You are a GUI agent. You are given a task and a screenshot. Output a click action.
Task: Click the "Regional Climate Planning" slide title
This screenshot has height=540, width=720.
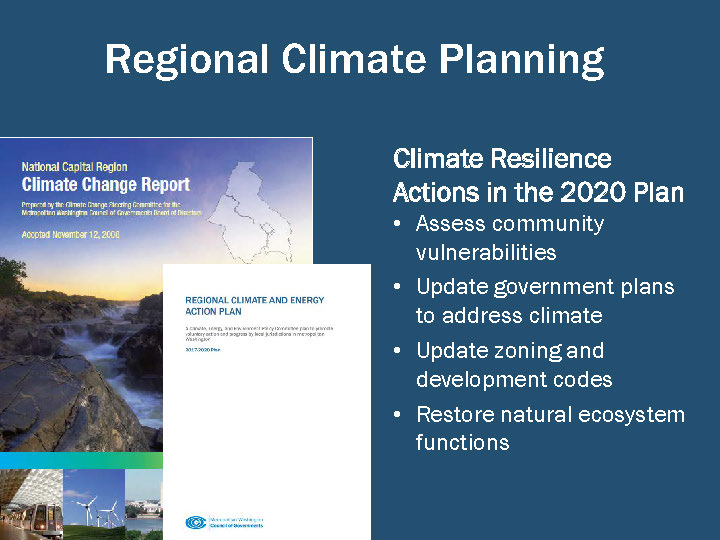pyautogui.click(x=354, y=60)
